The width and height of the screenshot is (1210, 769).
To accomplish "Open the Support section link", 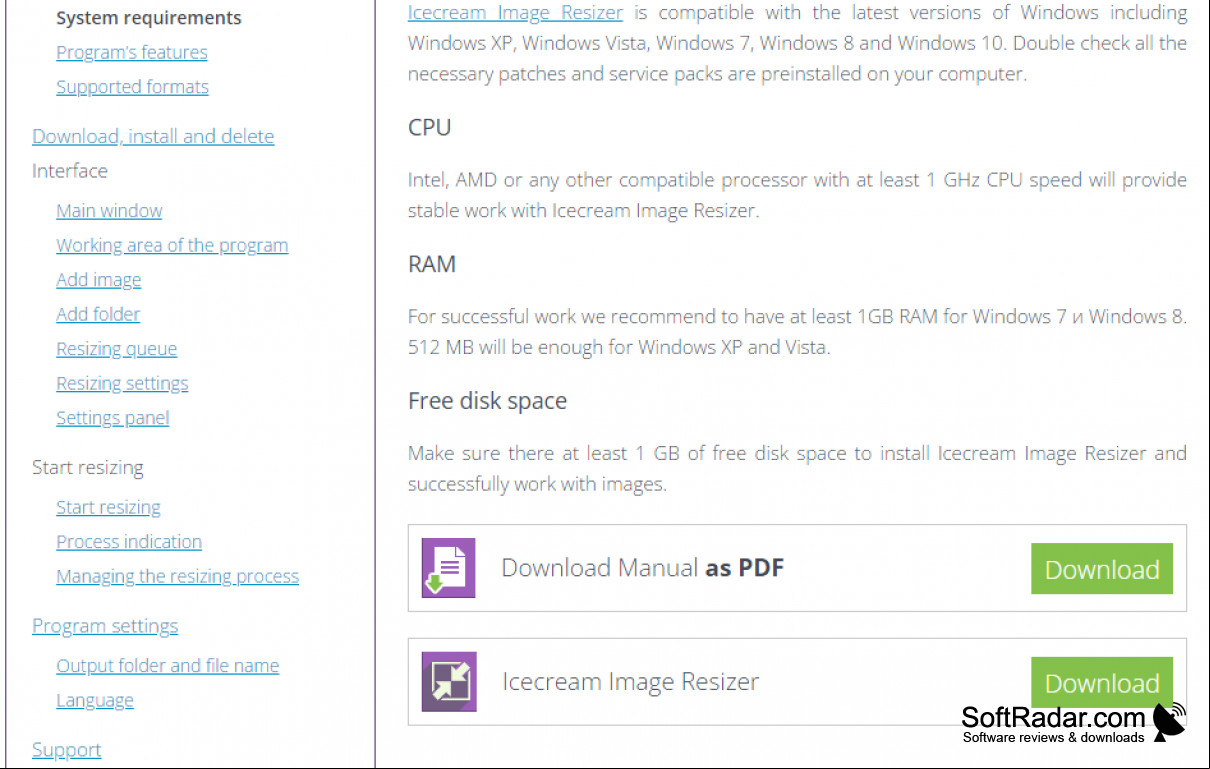I will tap(66, 750).
